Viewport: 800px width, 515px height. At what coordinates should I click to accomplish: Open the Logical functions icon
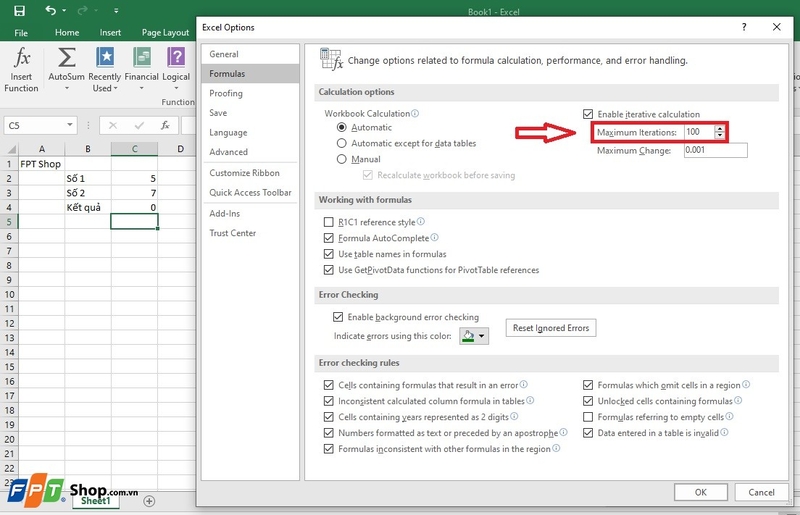176,57
